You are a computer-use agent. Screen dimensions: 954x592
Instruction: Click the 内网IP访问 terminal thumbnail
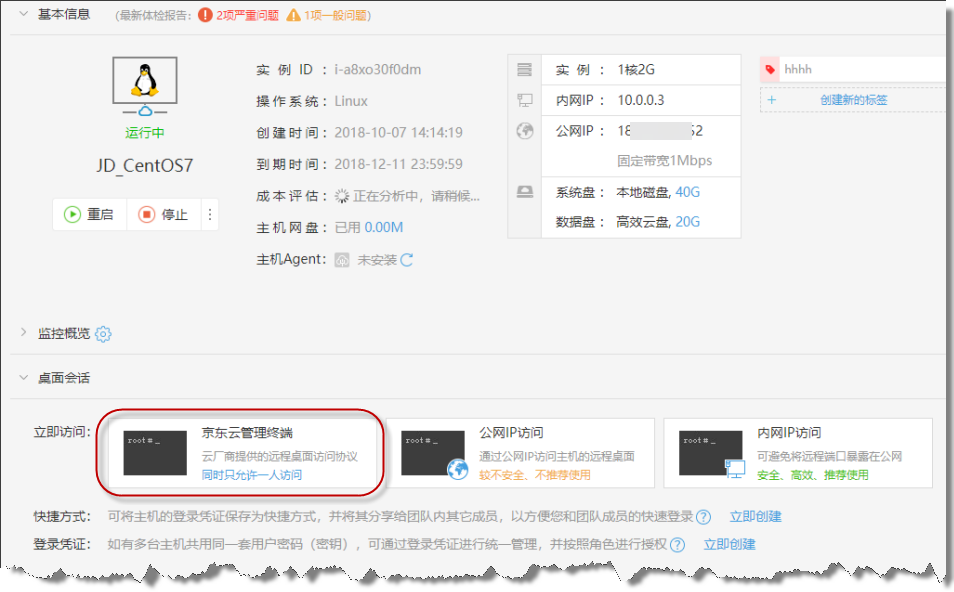[x=712, y=454]
